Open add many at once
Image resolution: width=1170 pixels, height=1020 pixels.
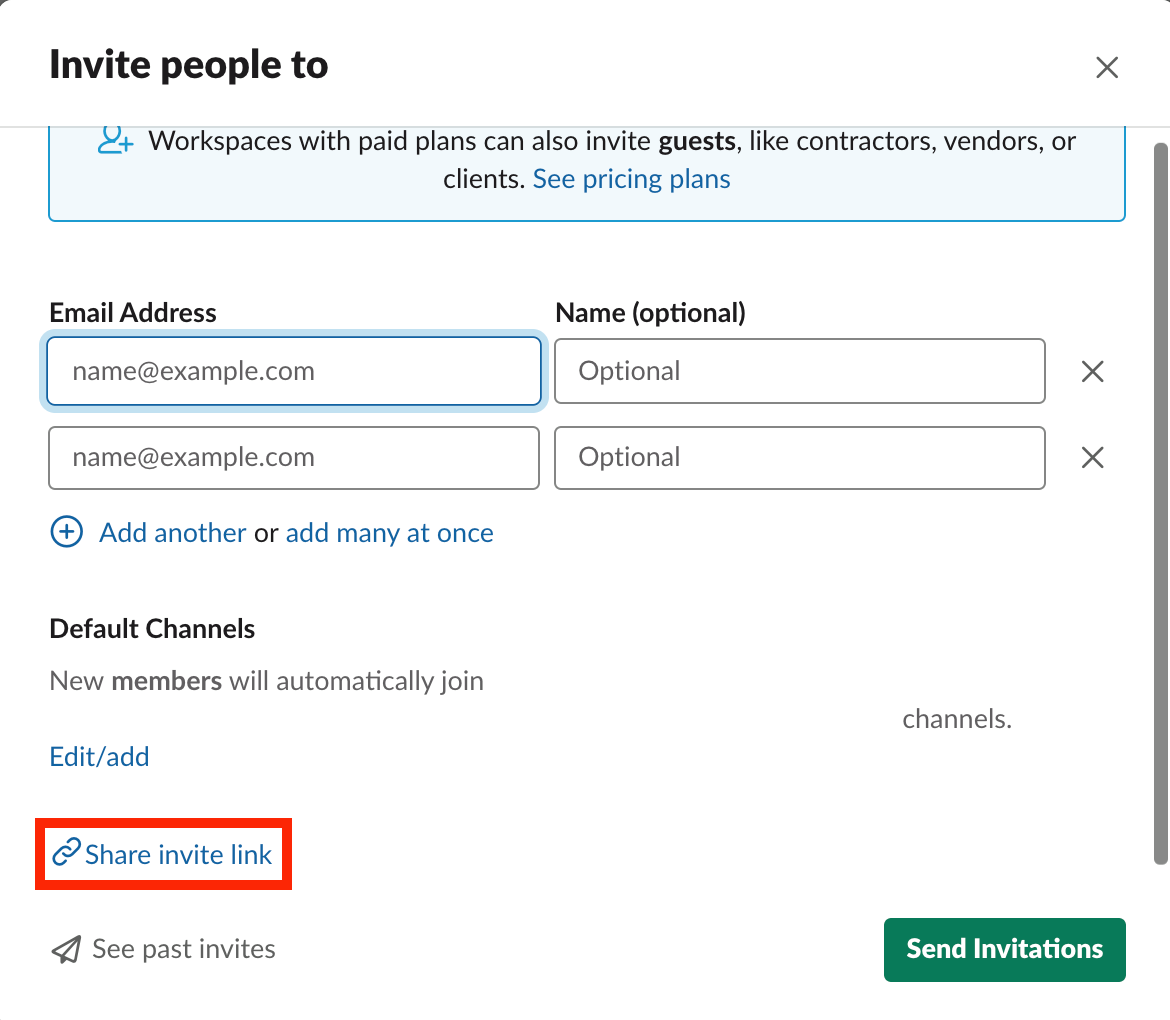pos(389,533)
